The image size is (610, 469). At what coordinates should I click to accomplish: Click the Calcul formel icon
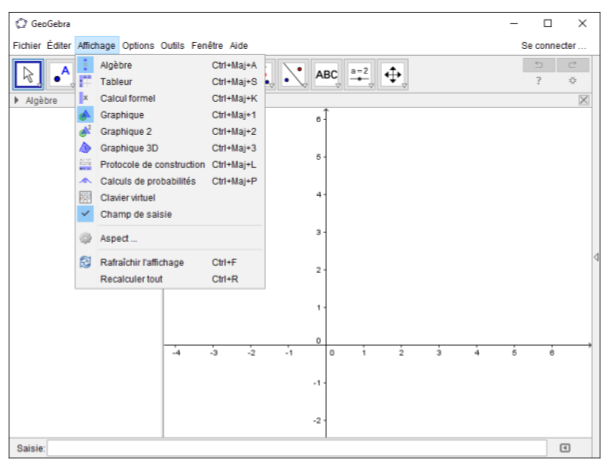click(x=84, y=98)
